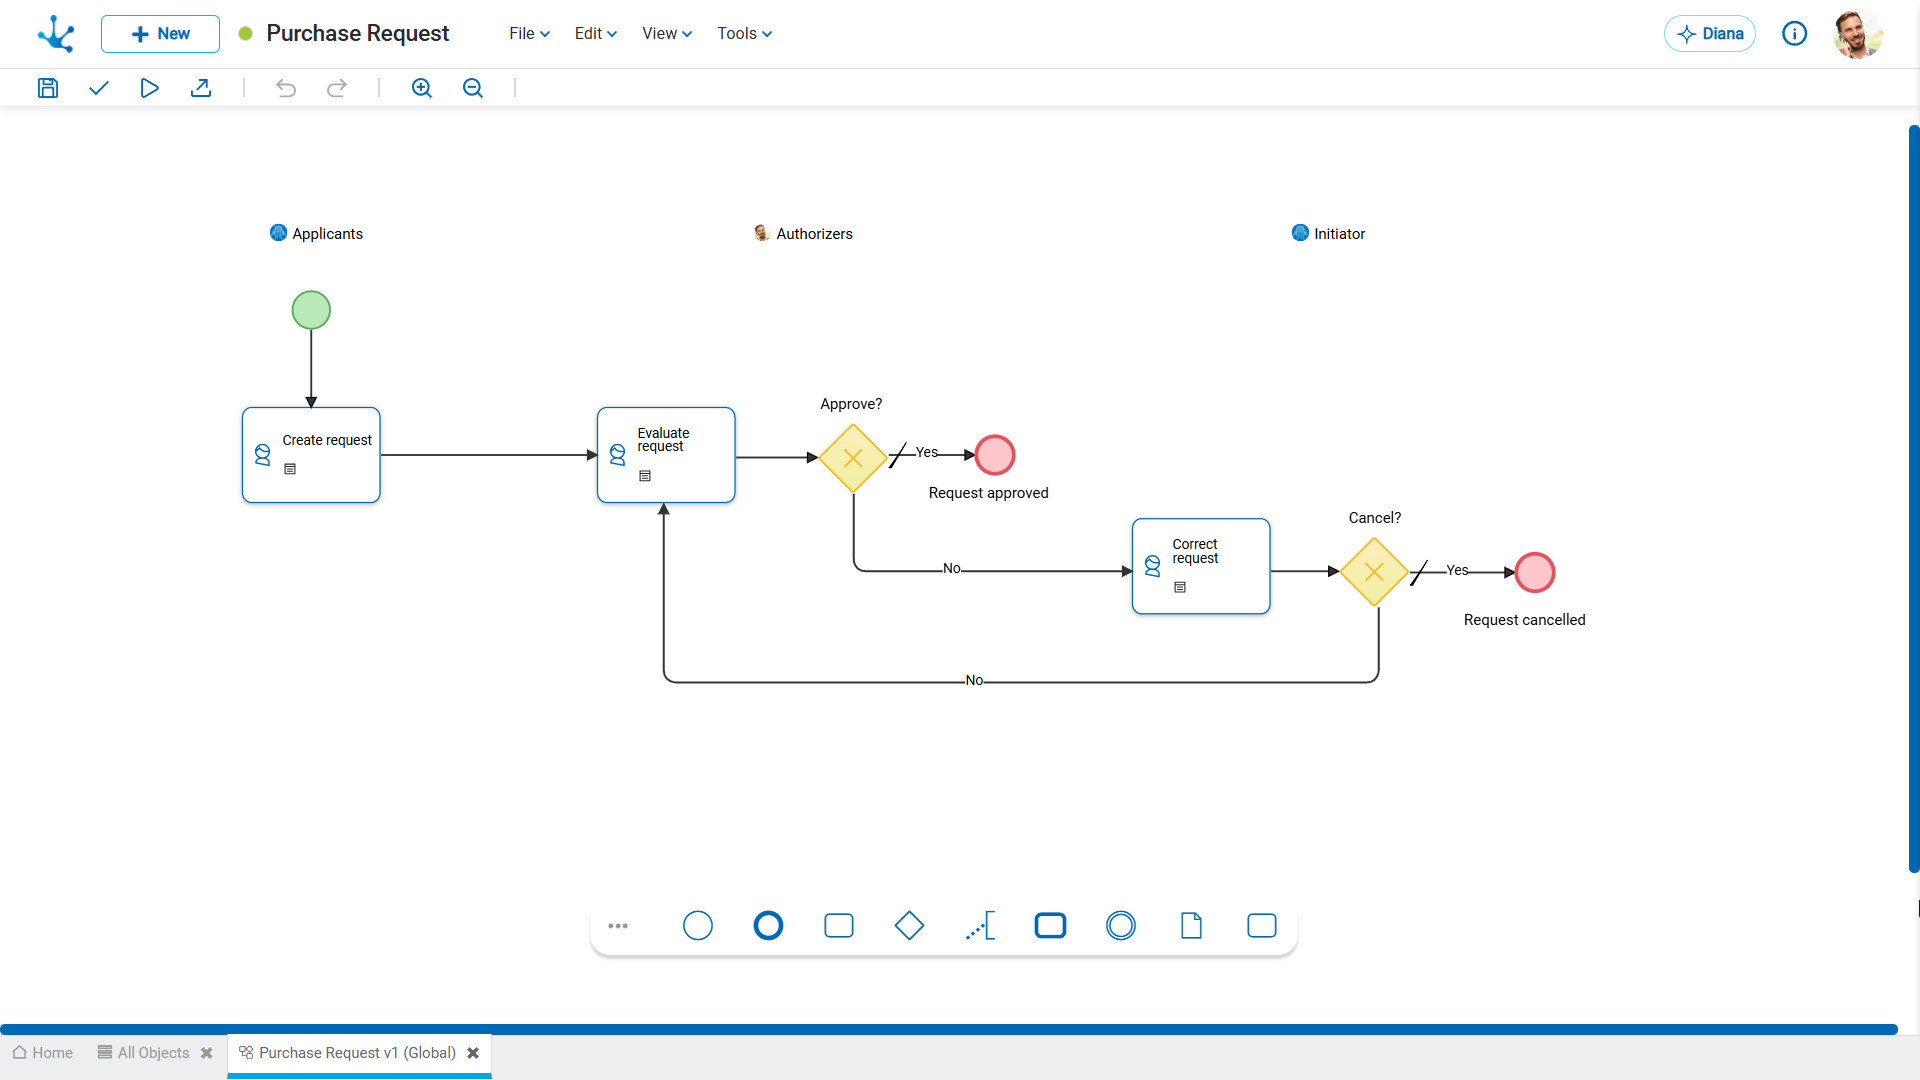The image size is (1920, 1080).
Task: Zoom out of the diagram
Action: point(473,88)
